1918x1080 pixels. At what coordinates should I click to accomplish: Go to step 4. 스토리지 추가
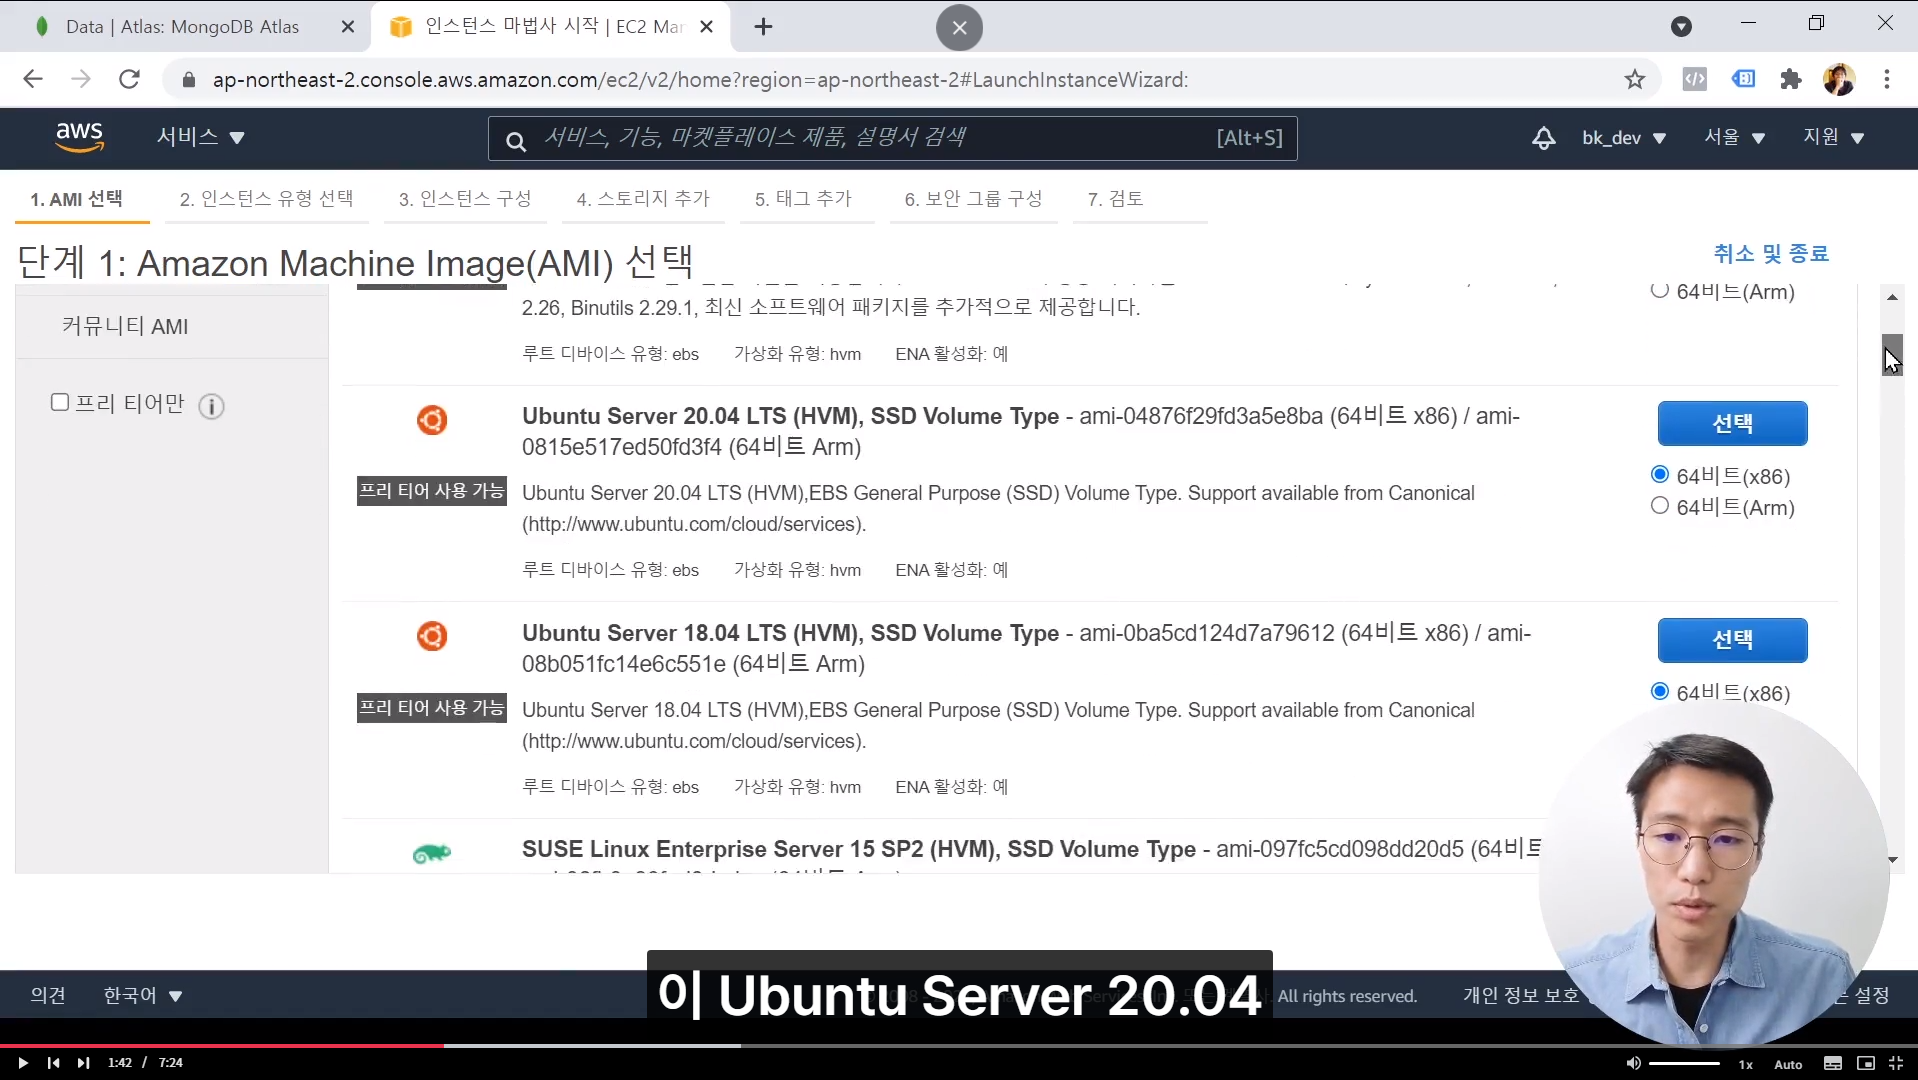click(643, 199)
